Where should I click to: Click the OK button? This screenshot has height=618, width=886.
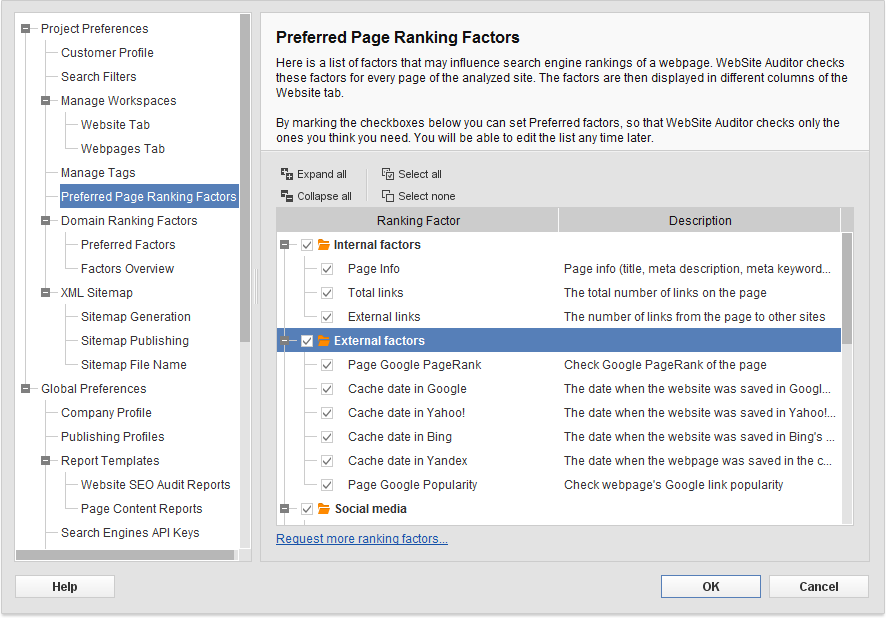(x=711, y=586)
